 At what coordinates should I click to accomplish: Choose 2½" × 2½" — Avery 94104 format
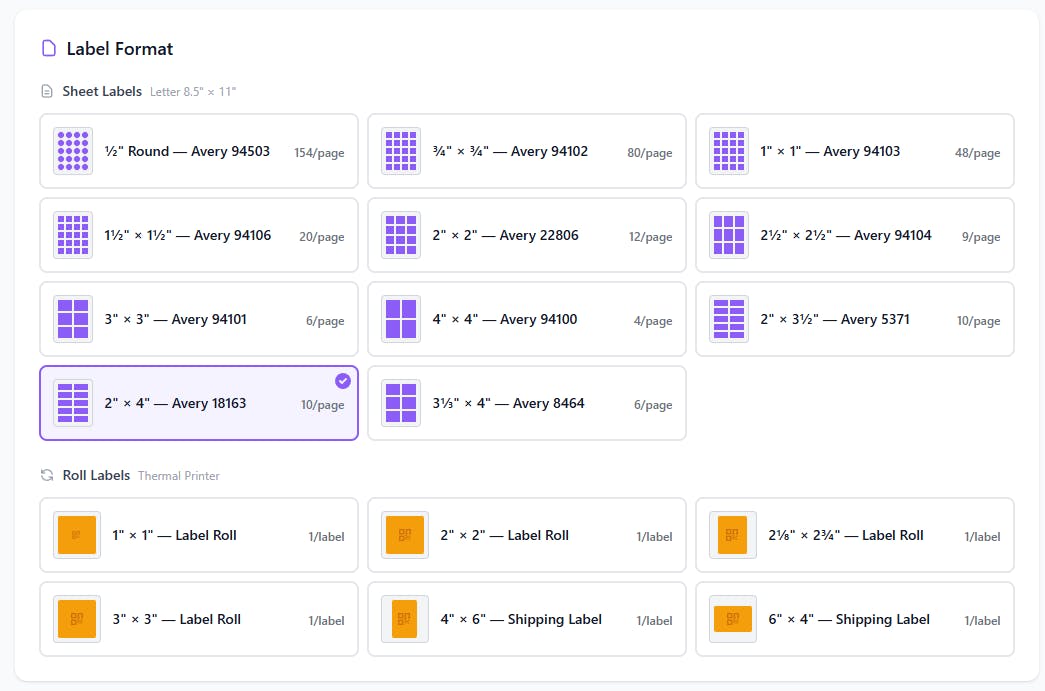tap(854, 235)
